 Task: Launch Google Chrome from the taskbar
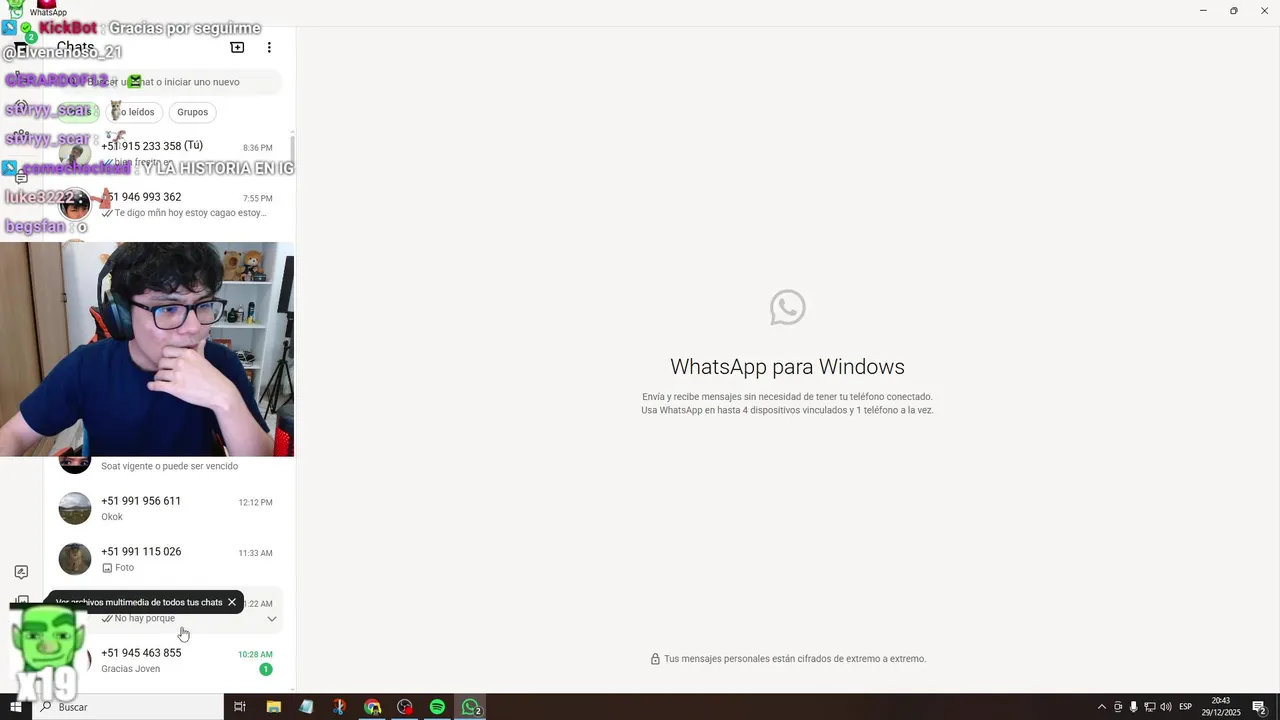tap(372, 707)
